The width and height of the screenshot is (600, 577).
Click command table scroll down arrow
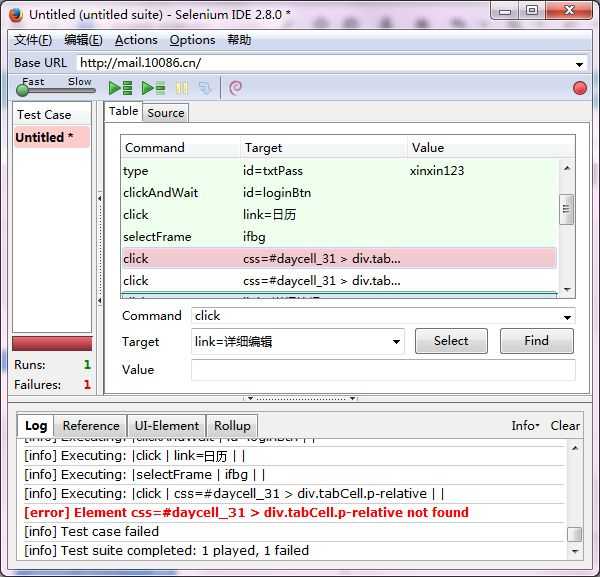(567, 289)
